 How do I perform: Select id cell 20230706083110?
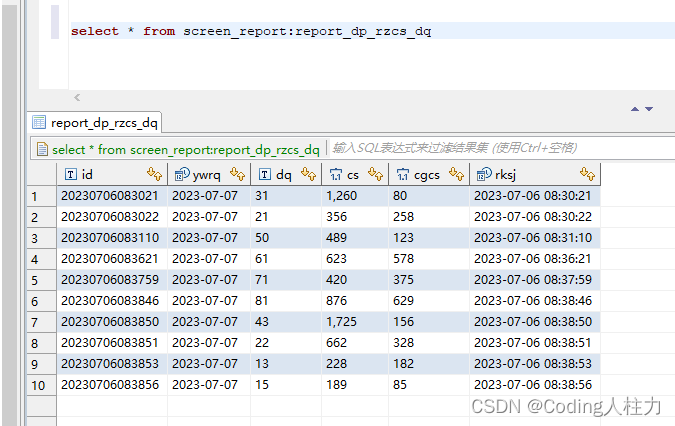[112, 238]
